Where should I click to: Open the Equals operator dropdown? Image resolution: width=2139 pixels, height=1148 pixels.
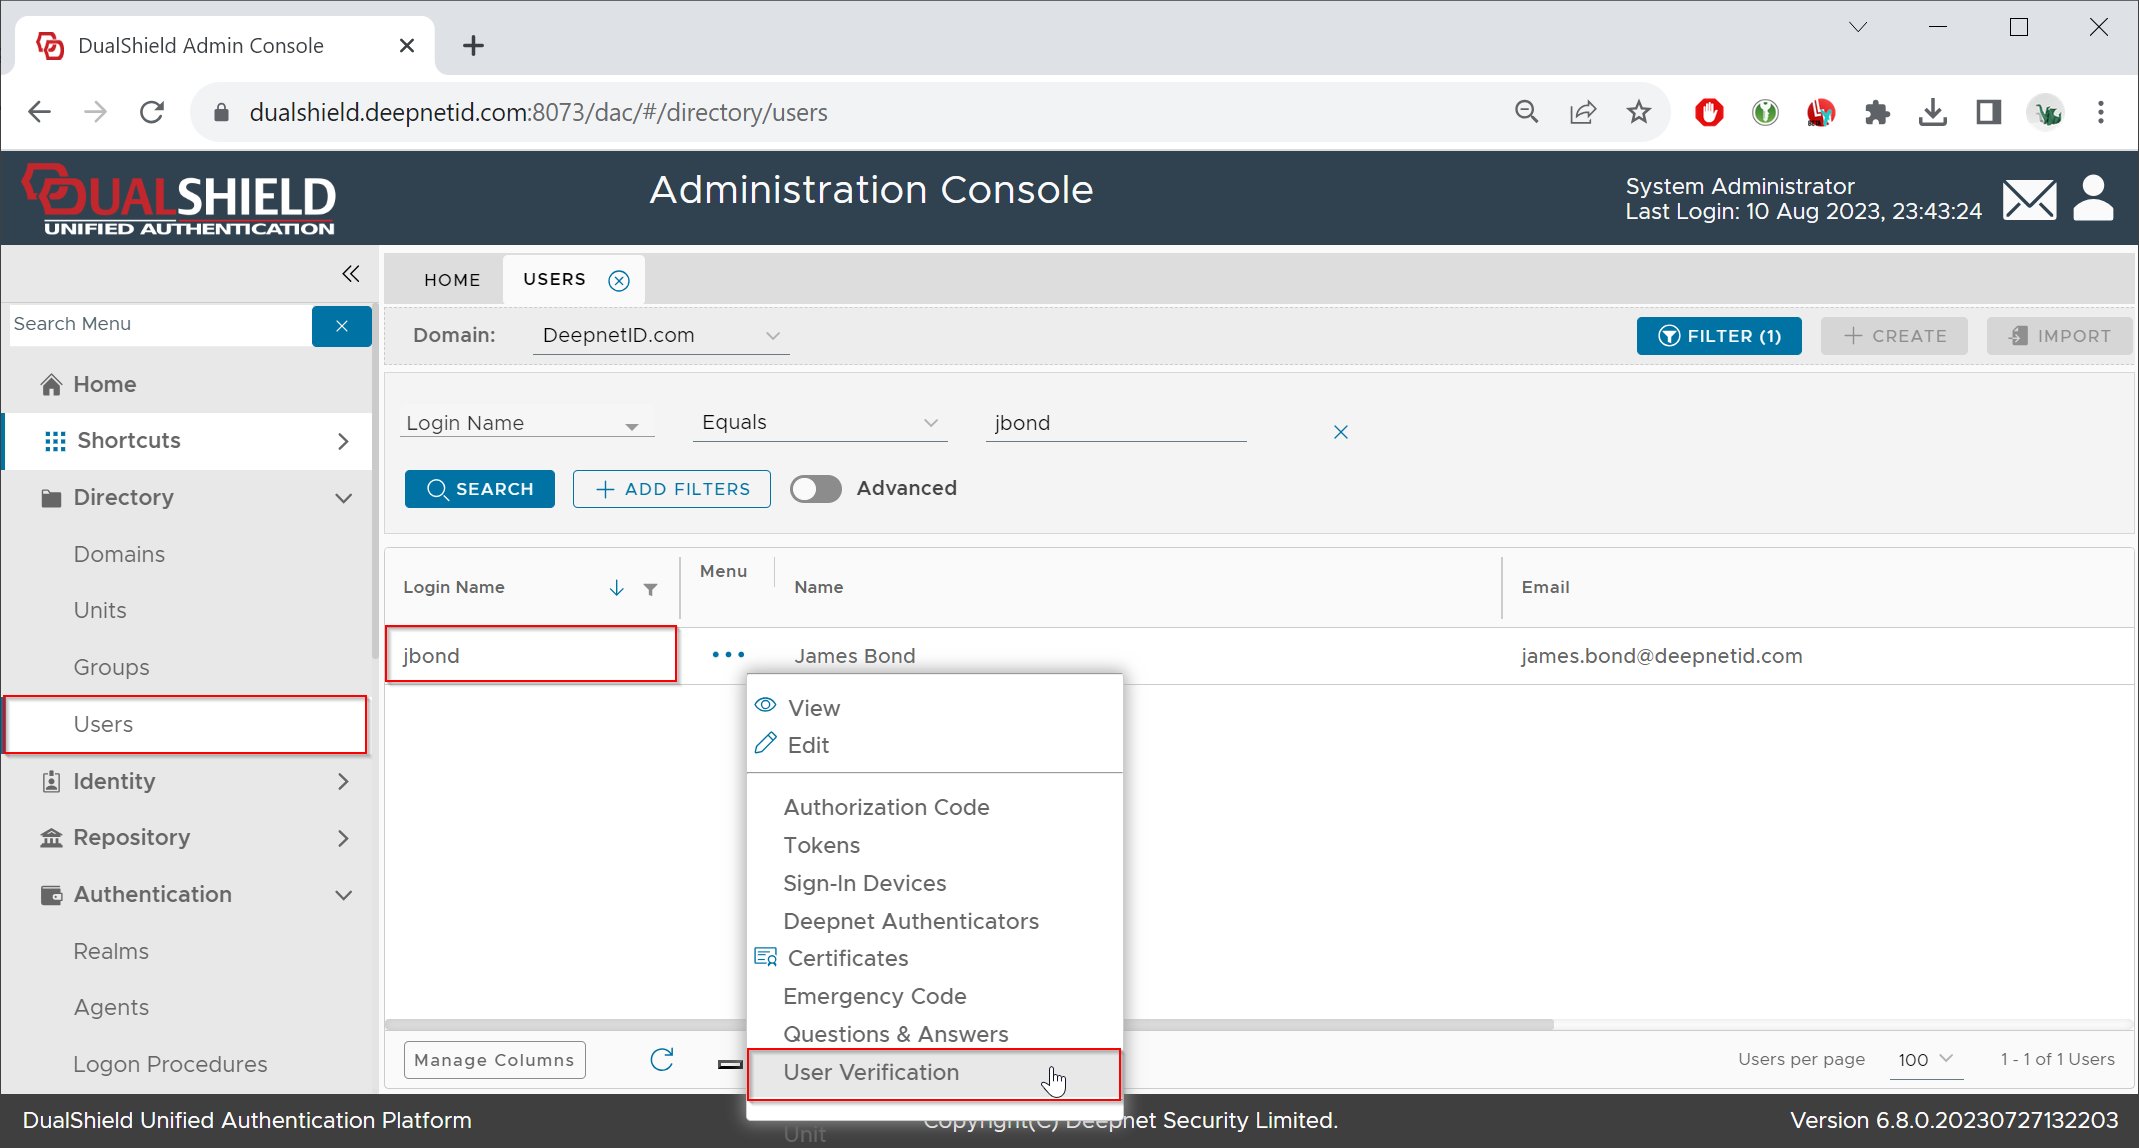point(819,423)
